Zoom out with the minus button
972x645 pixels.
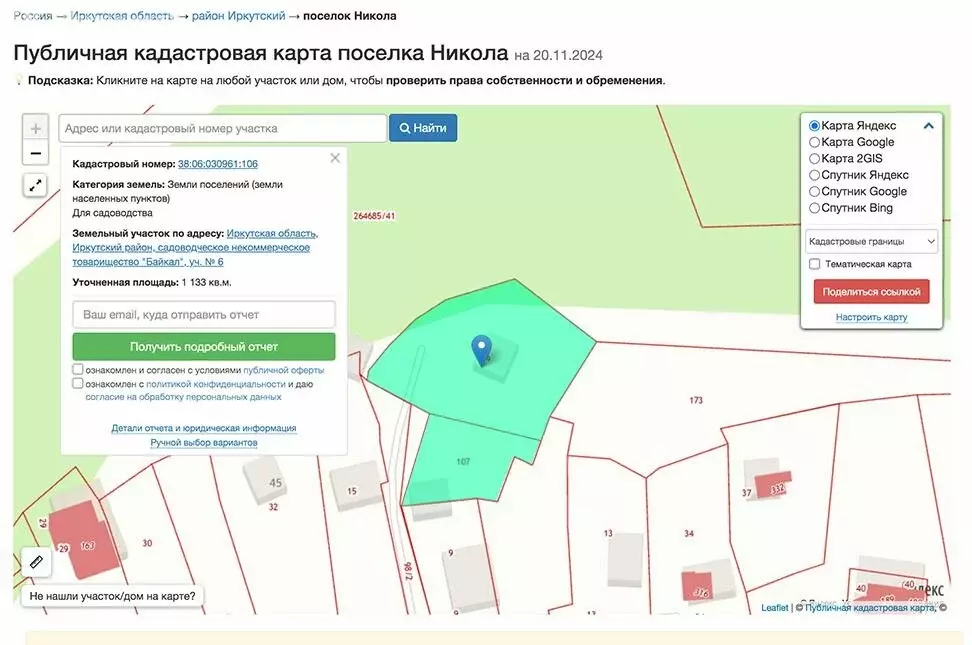pyautogui.click(x=35, y=153)
